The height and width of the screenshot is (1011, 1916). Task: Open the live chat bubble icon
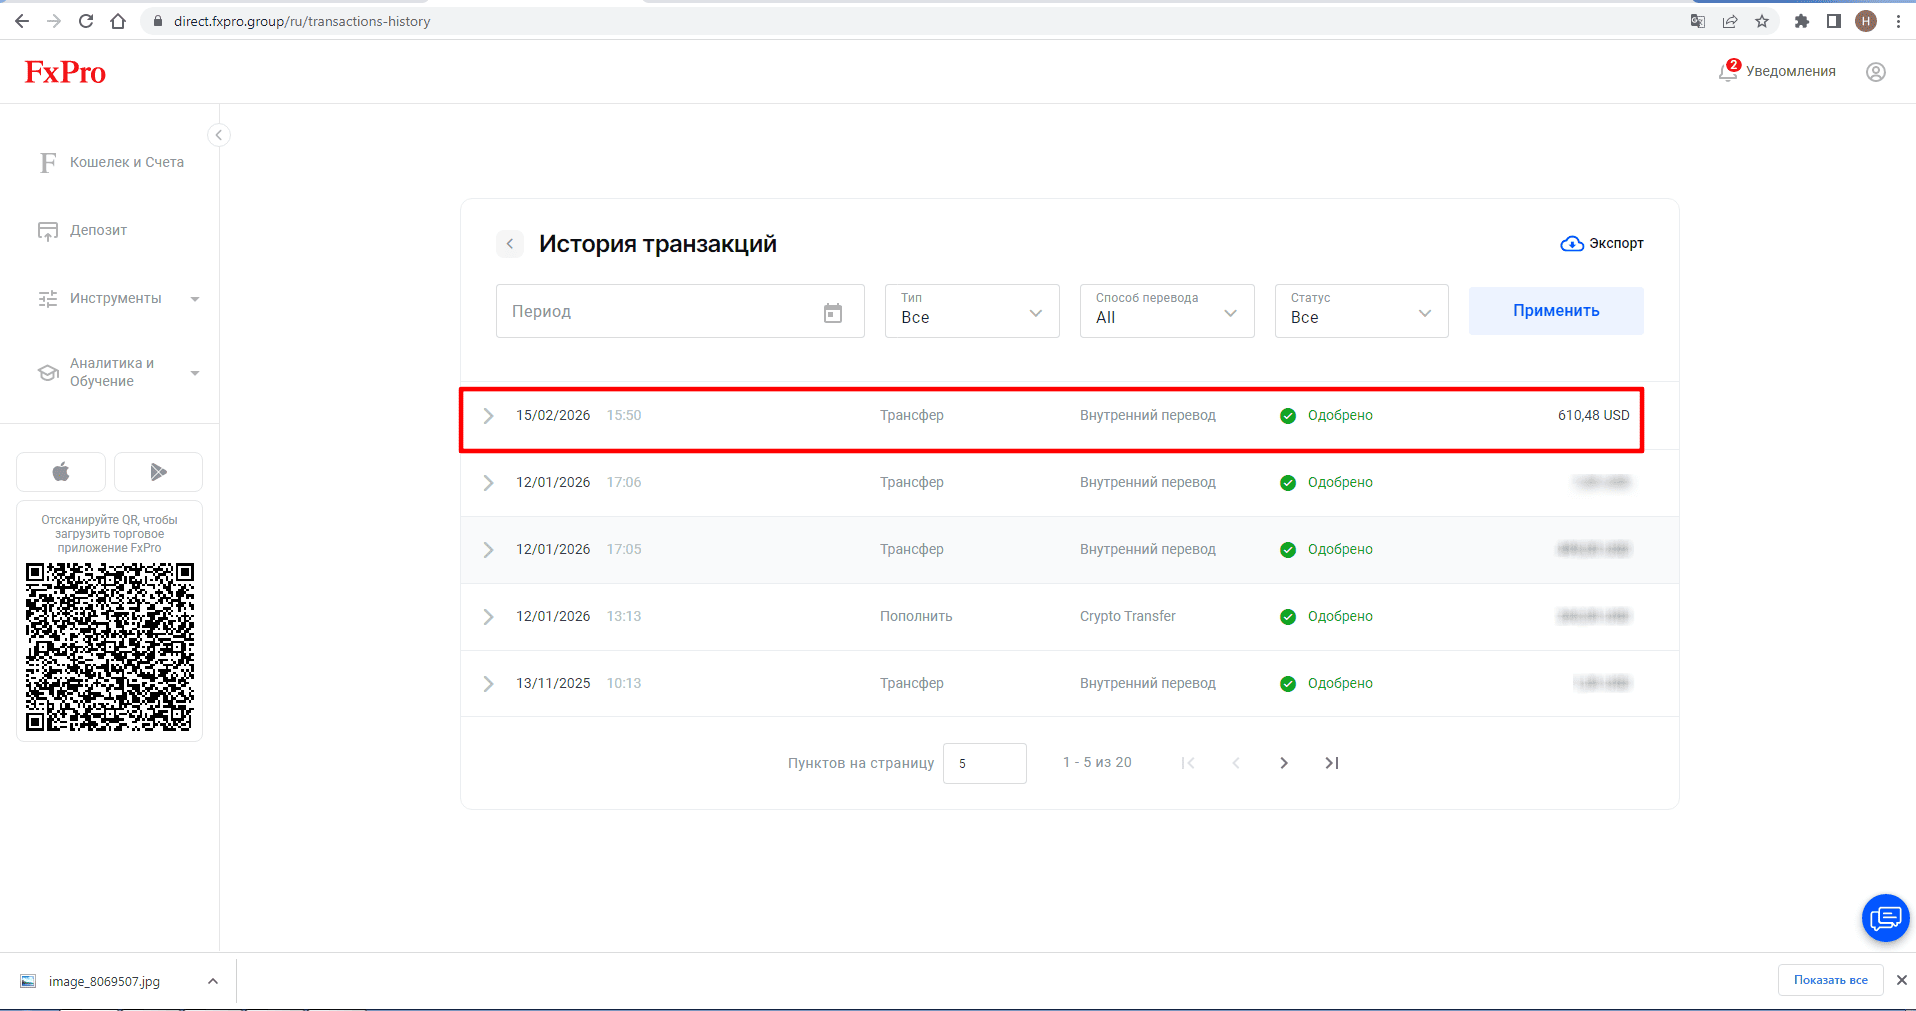click(1885, 918)
